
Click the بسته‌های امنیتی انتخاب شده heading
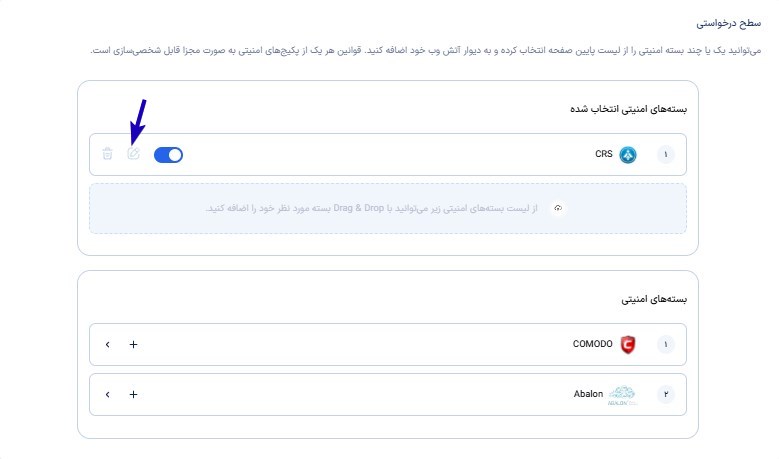pos(628,109)
